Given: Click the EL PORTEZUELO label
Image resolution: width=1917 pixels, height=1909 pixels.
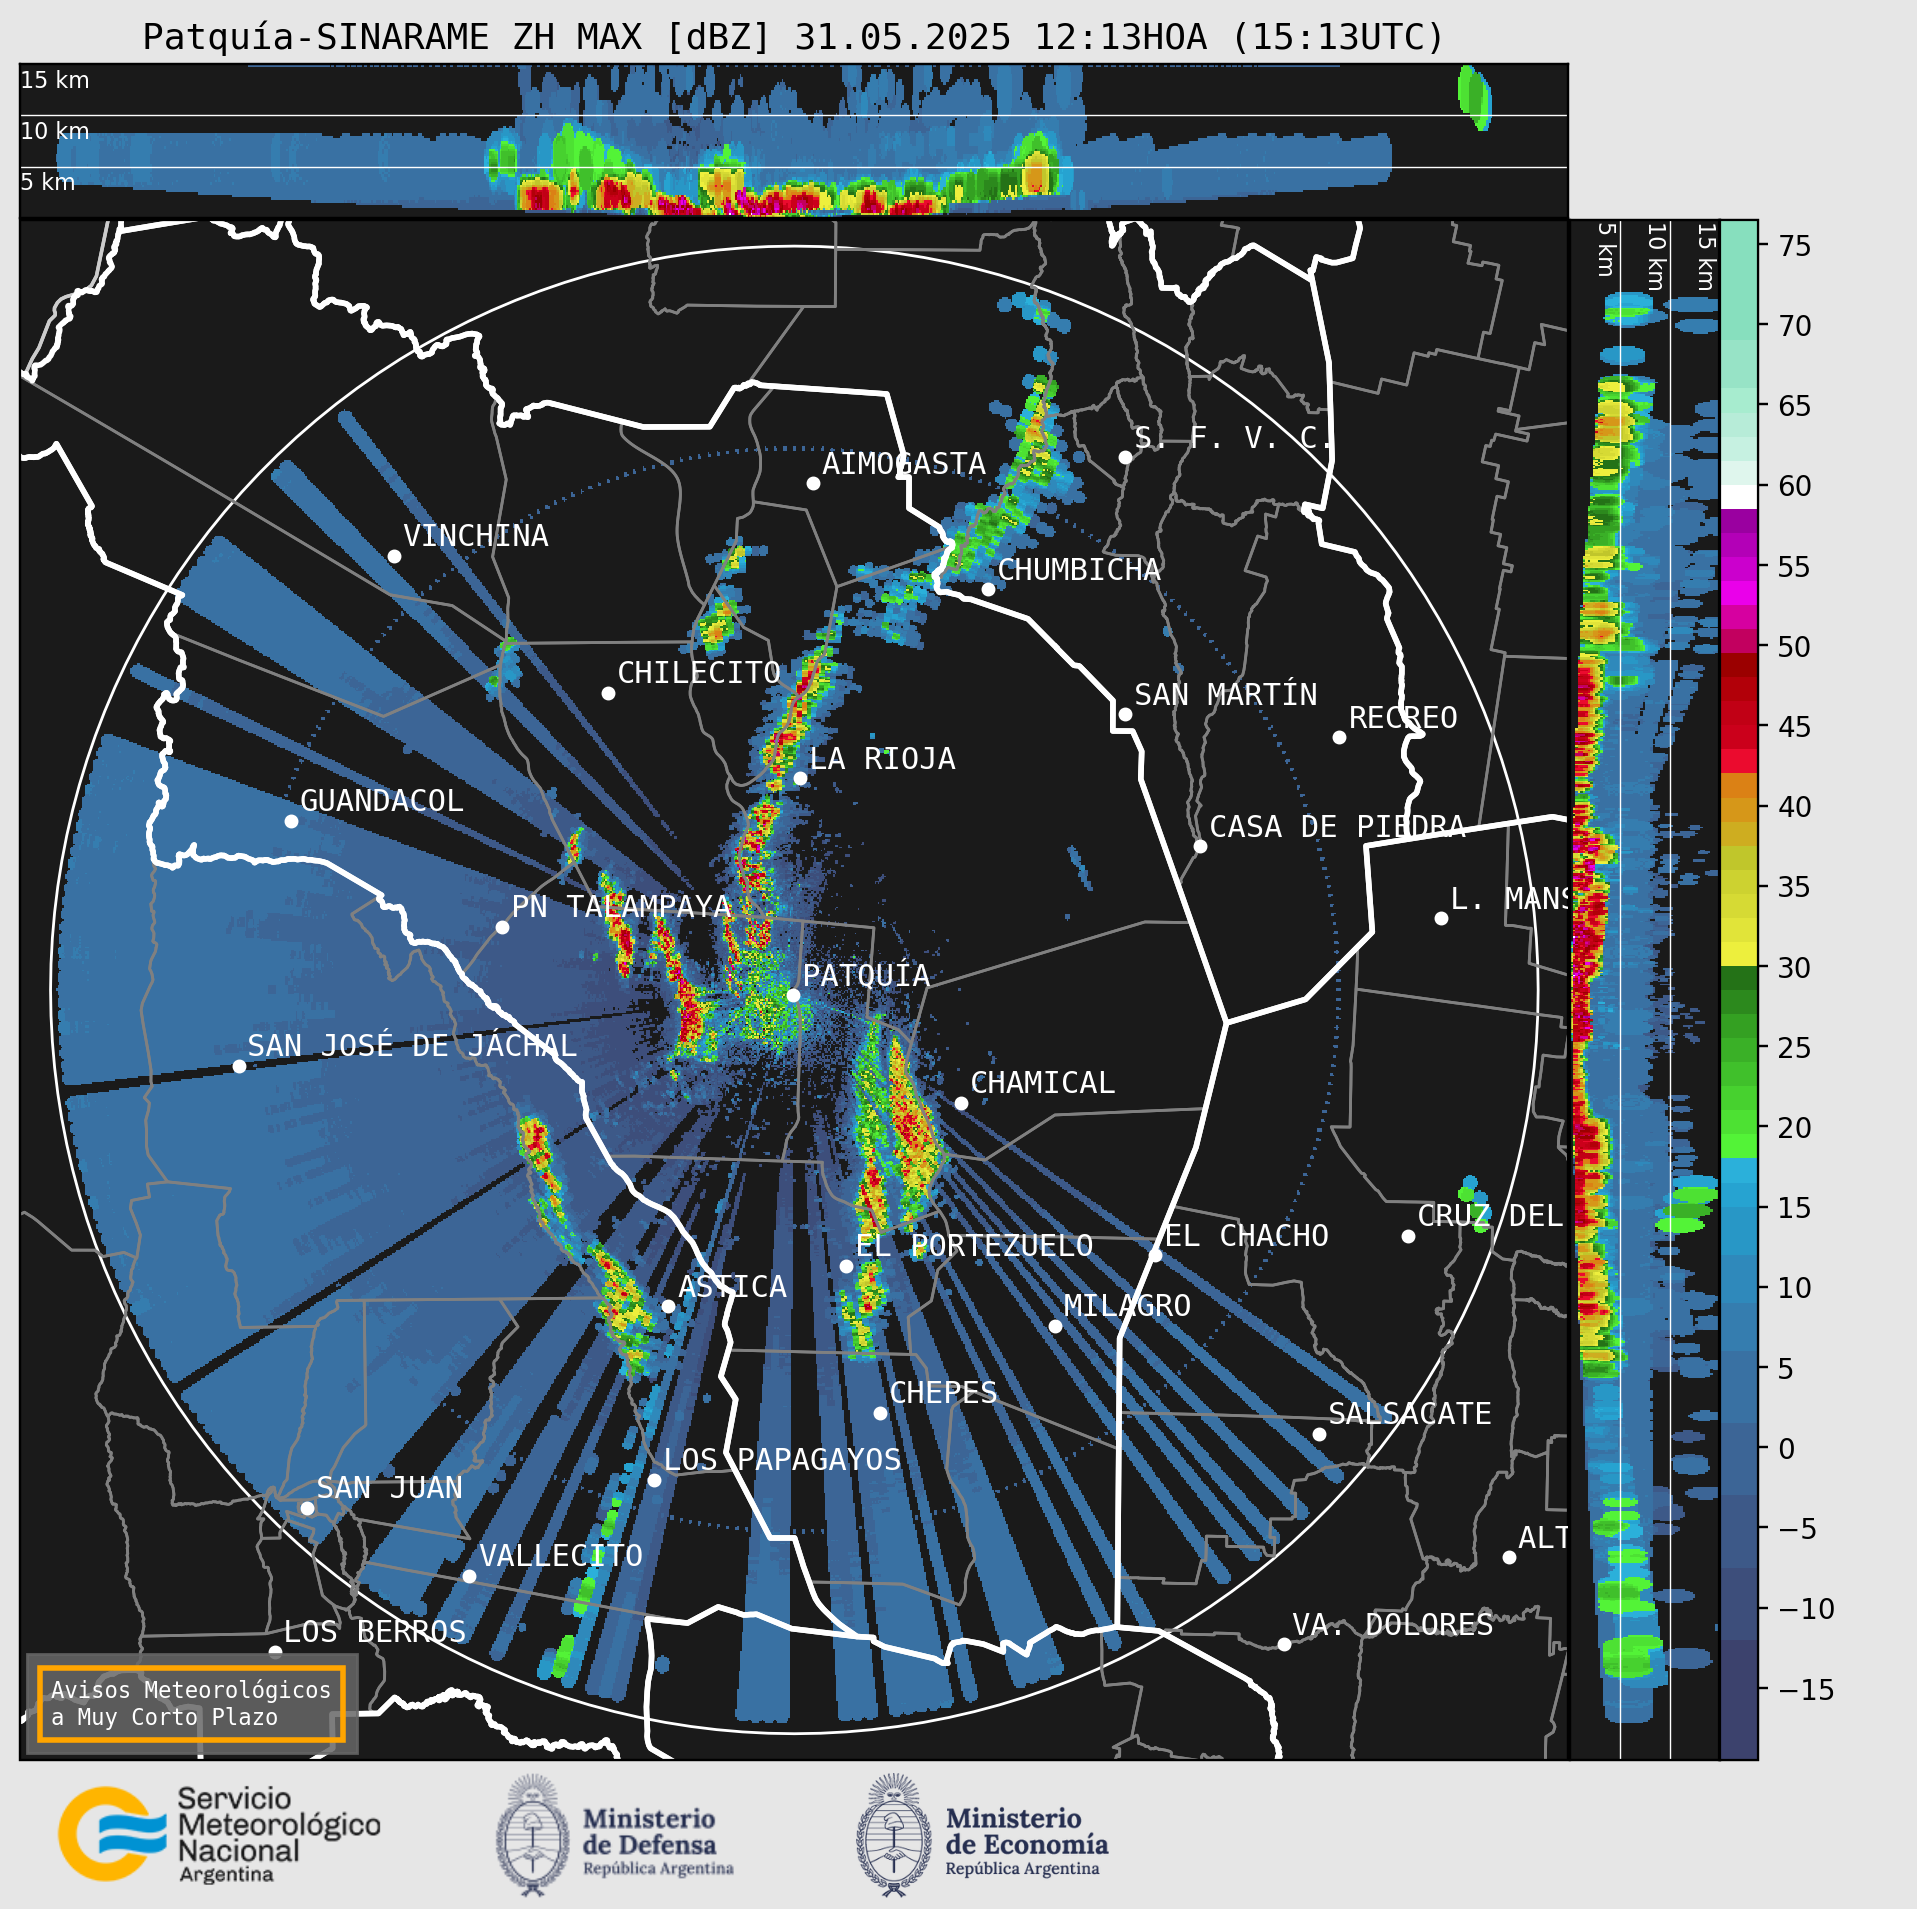Looking at the screenshot, I should pos(974,1246).
